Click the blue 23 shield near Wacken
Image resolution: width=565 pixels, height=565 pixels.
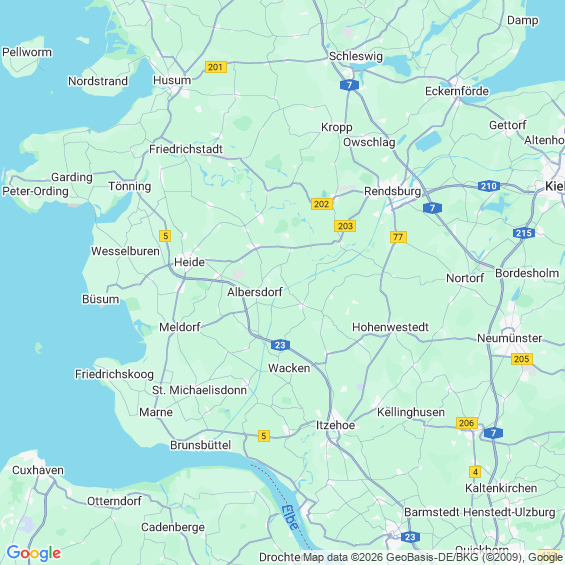(x=280, y=345)
